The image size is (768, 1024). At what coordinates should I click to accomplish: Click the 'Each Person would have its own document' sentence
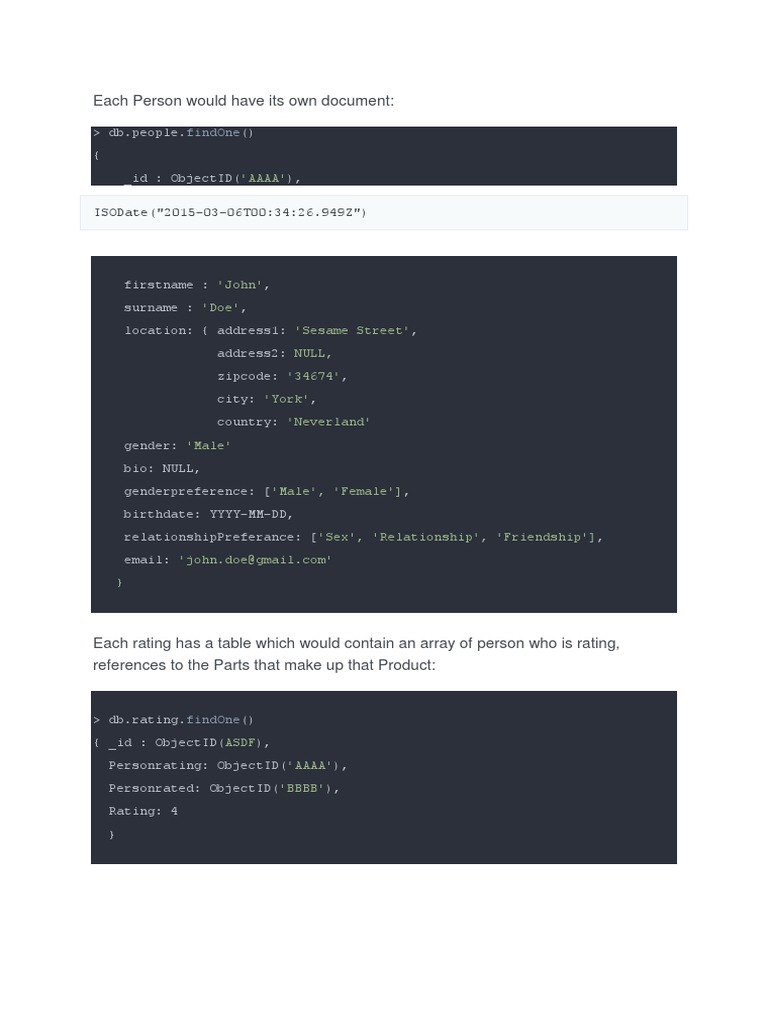point(243,101)
